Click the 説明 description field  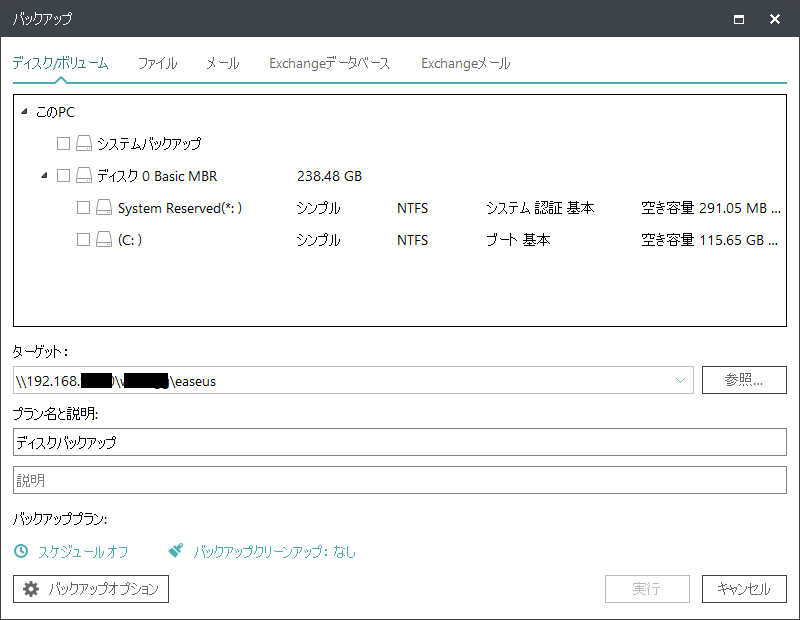point(399,480)
